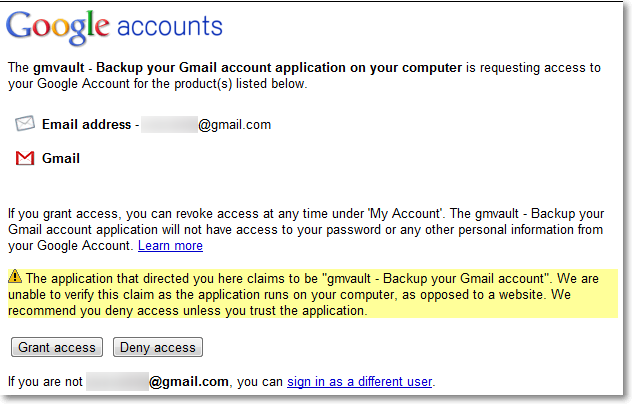Viewport: 632px width, 404px height.
Task: Click the blurred username after 'If you are not'
Action: click(x=116, y=381)
